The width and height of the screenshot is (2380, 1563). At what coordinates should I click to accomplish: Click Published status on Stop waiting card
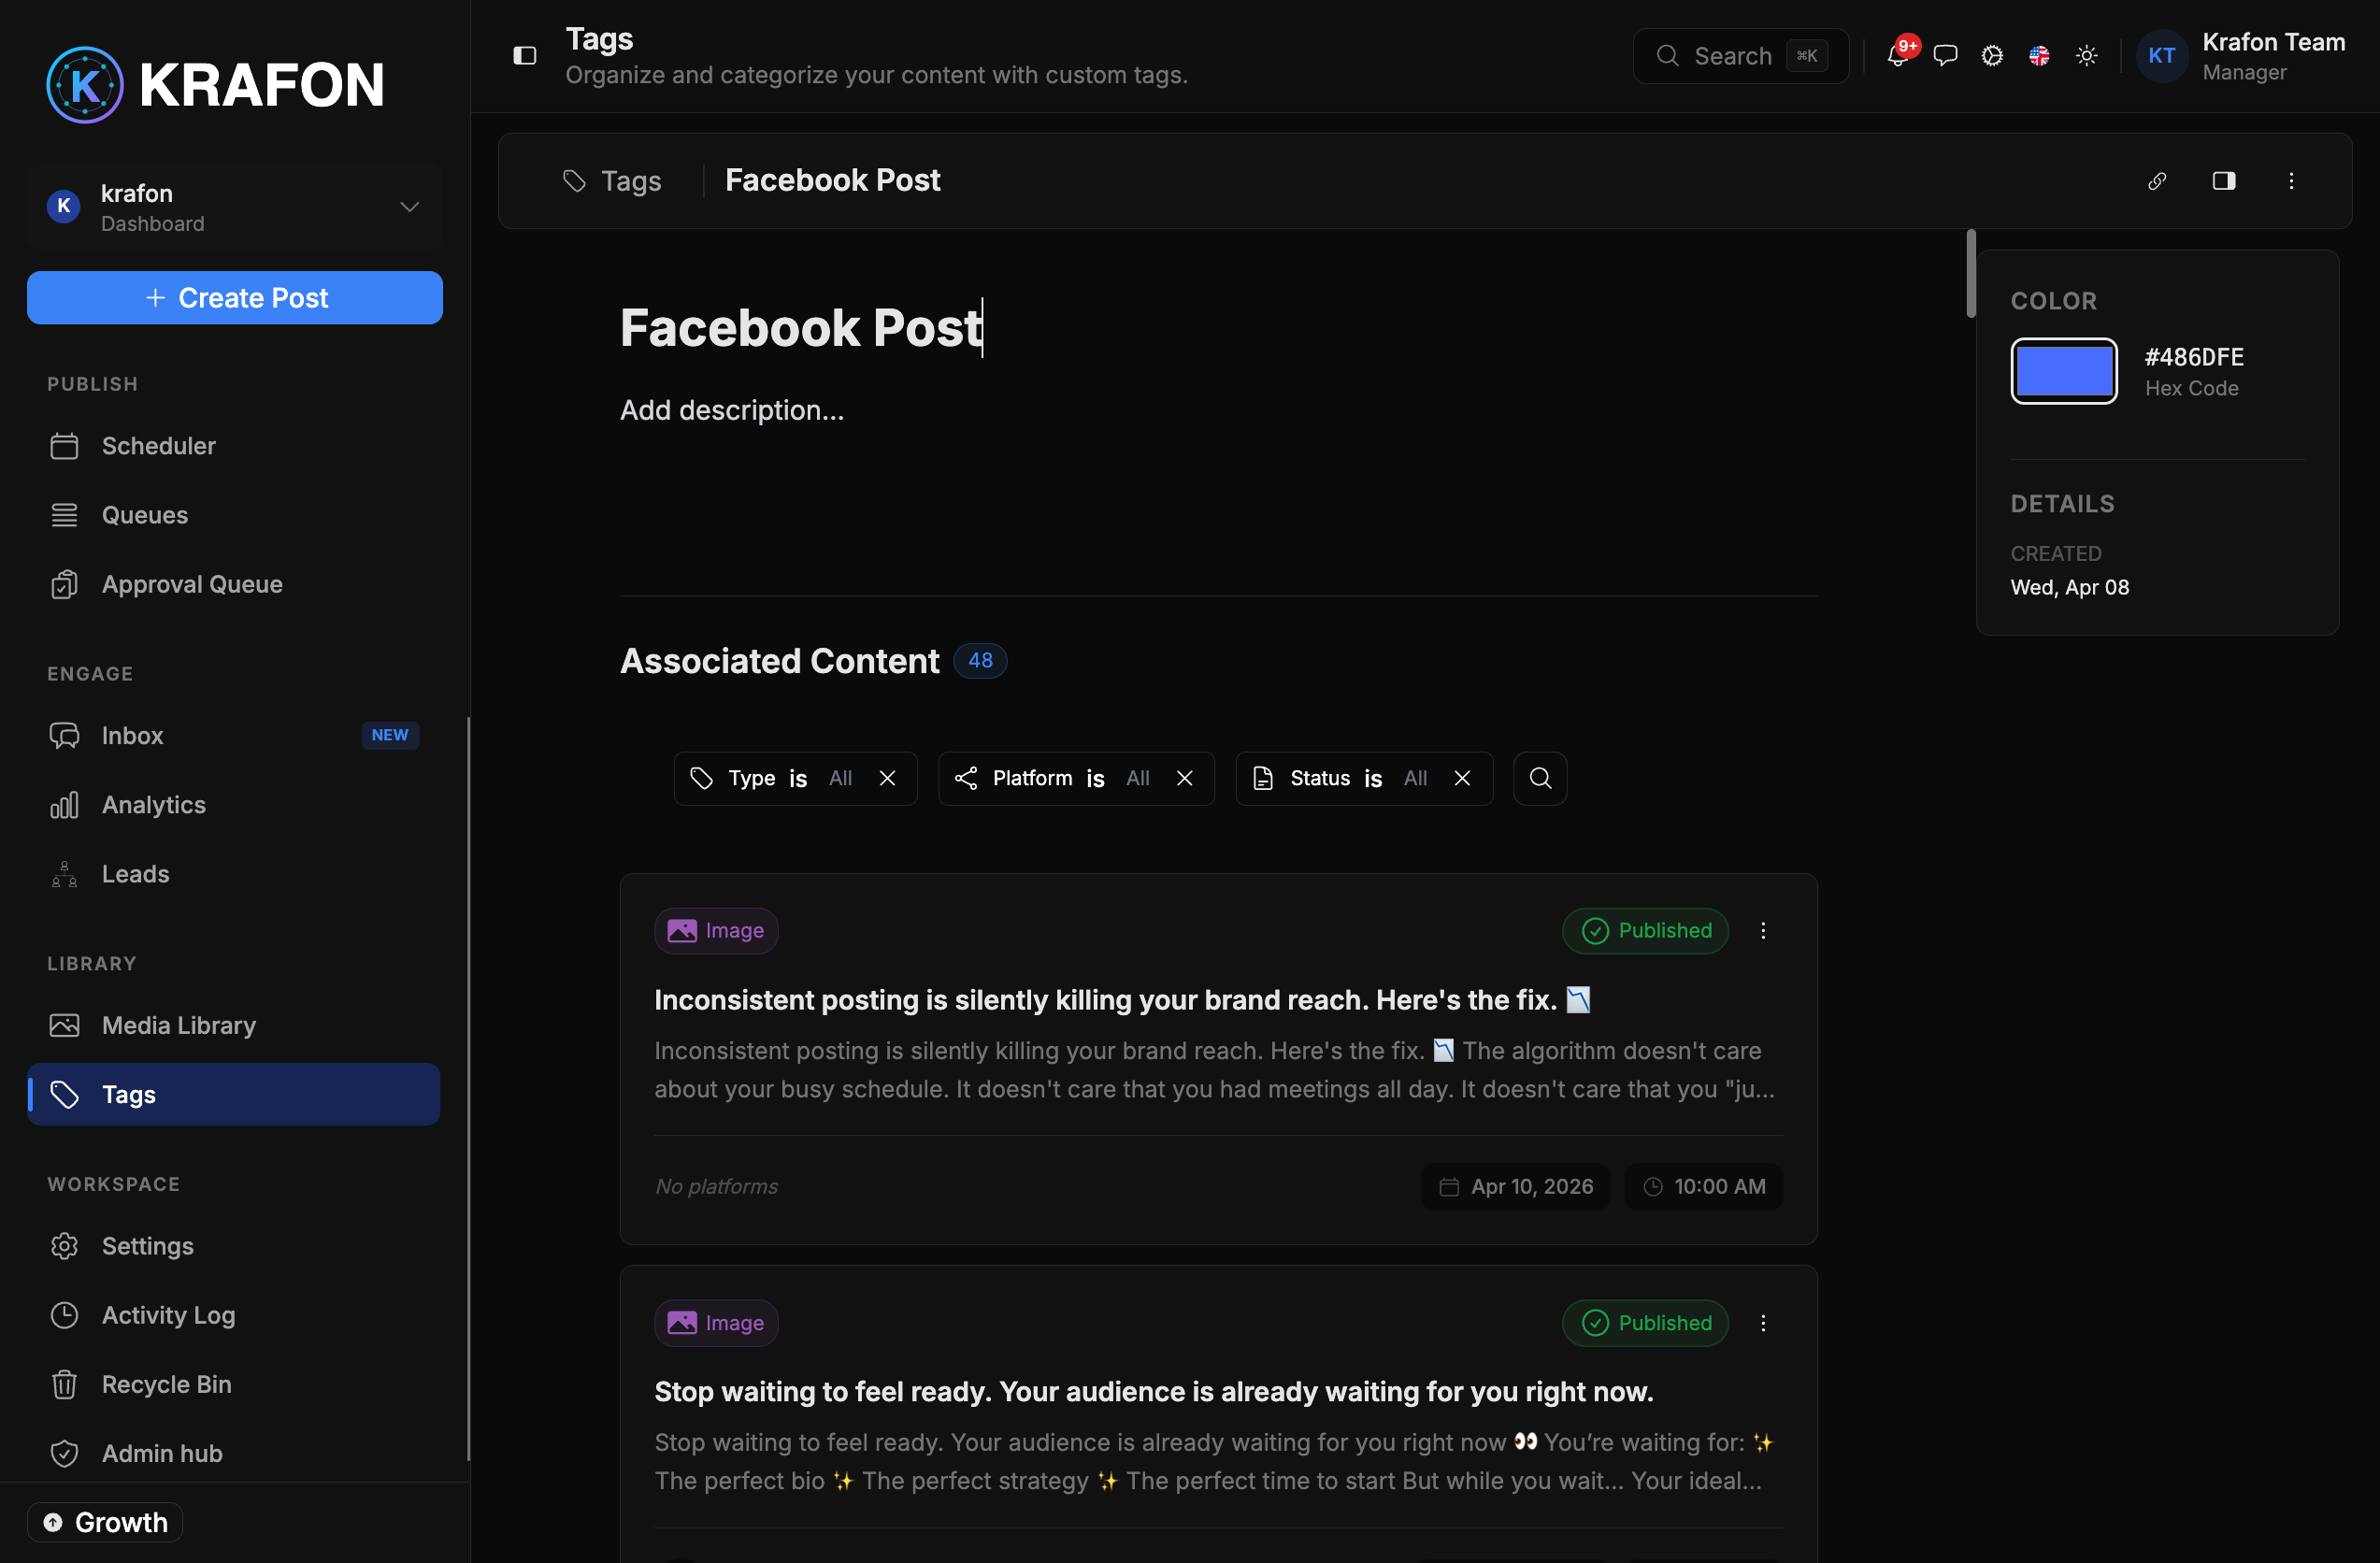click(1646, 1323)
